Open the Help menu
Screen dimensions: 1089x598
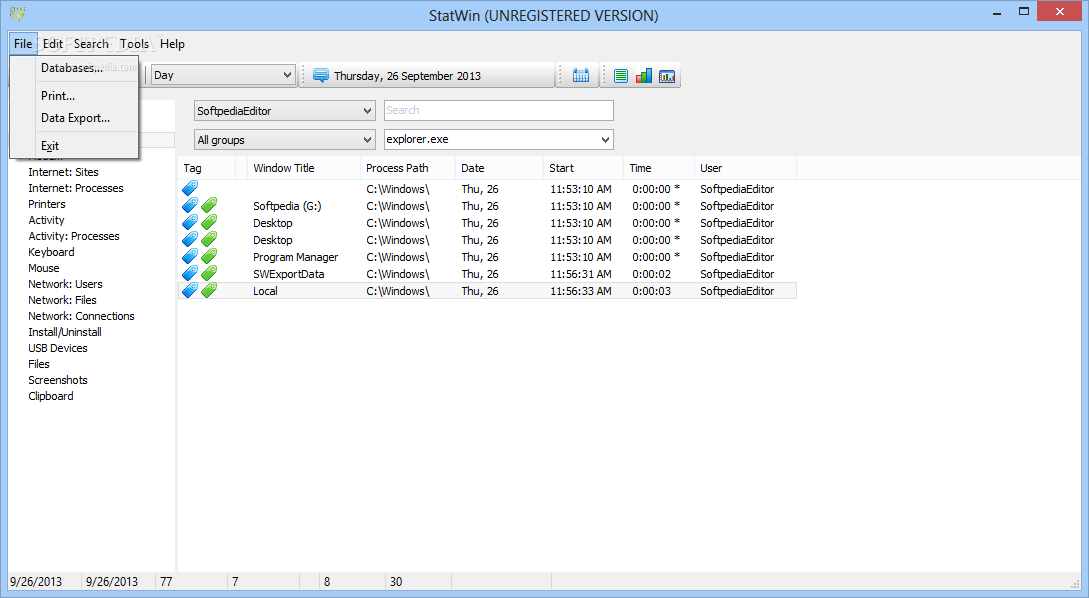(x=172, y=44)
